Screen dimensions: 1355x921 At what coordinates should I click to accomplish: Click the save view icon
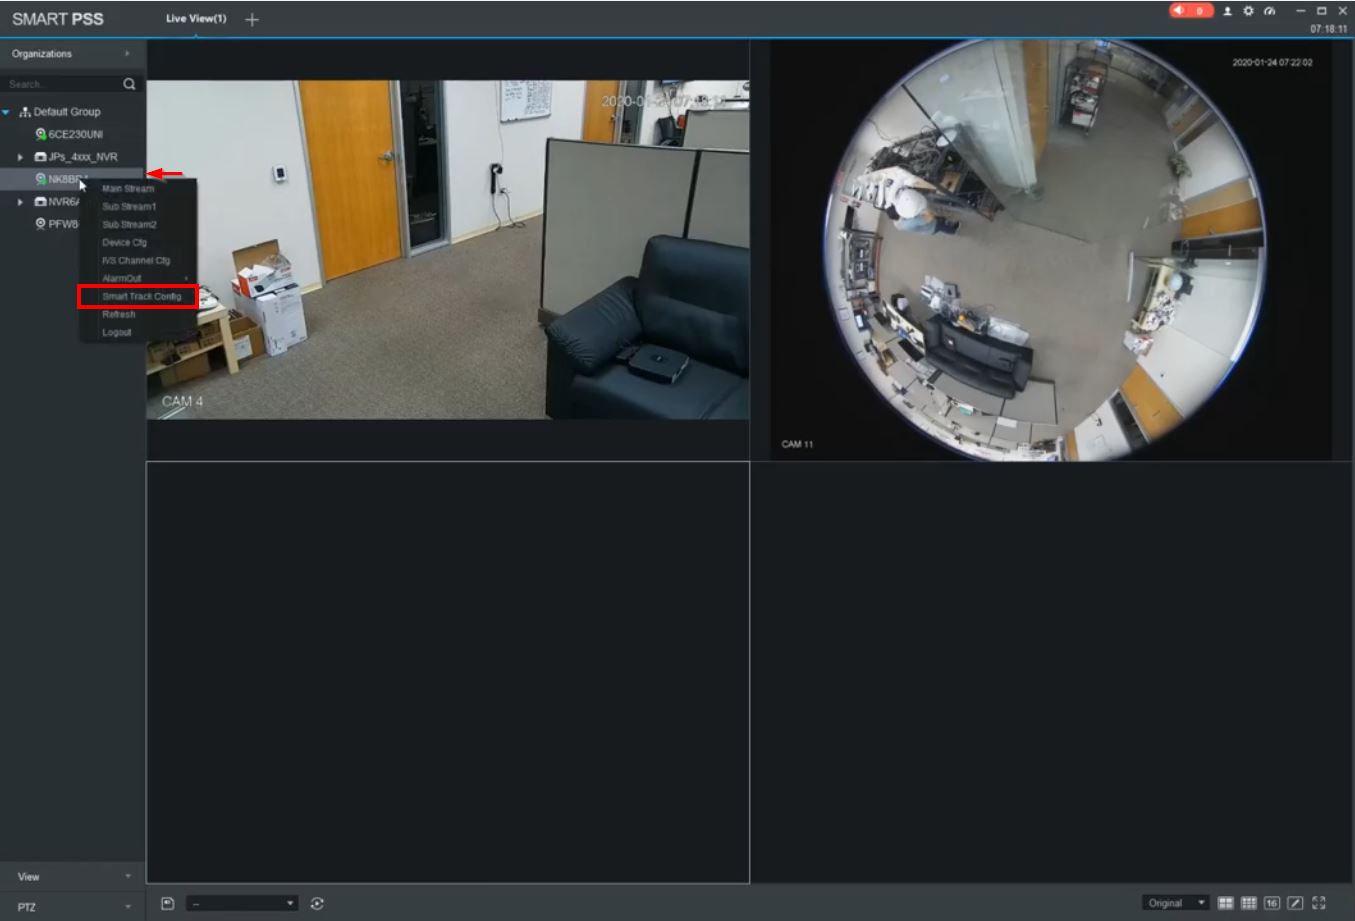(x=168, y=903)
